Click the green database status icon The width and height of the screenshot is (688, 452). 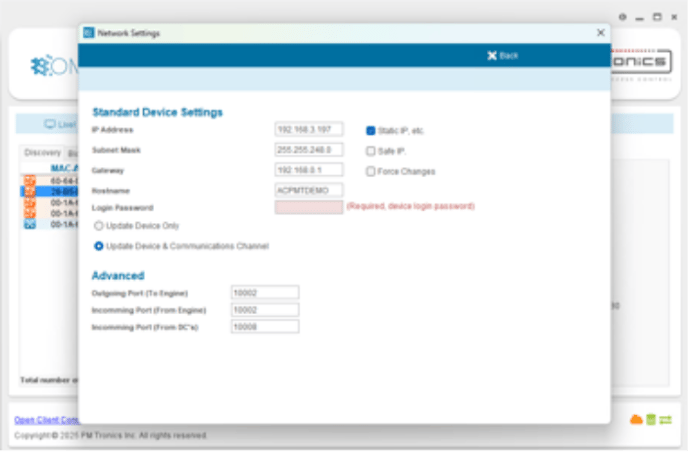[x=649, y=418]
